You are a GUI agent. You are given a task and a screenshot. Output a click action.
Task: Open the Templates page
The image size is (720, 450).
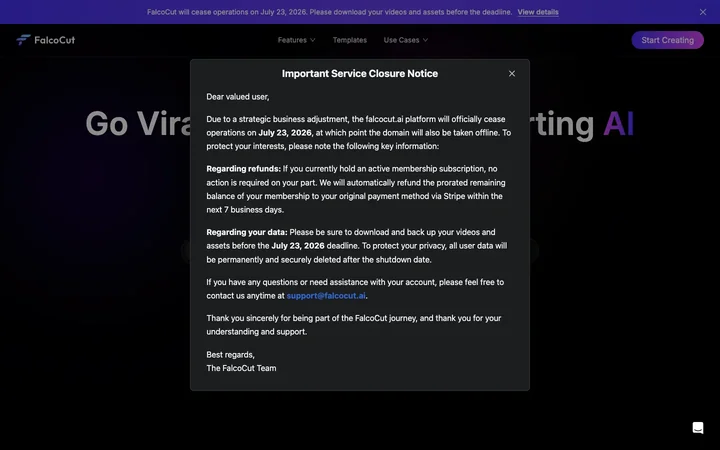[x=349, y=40]
